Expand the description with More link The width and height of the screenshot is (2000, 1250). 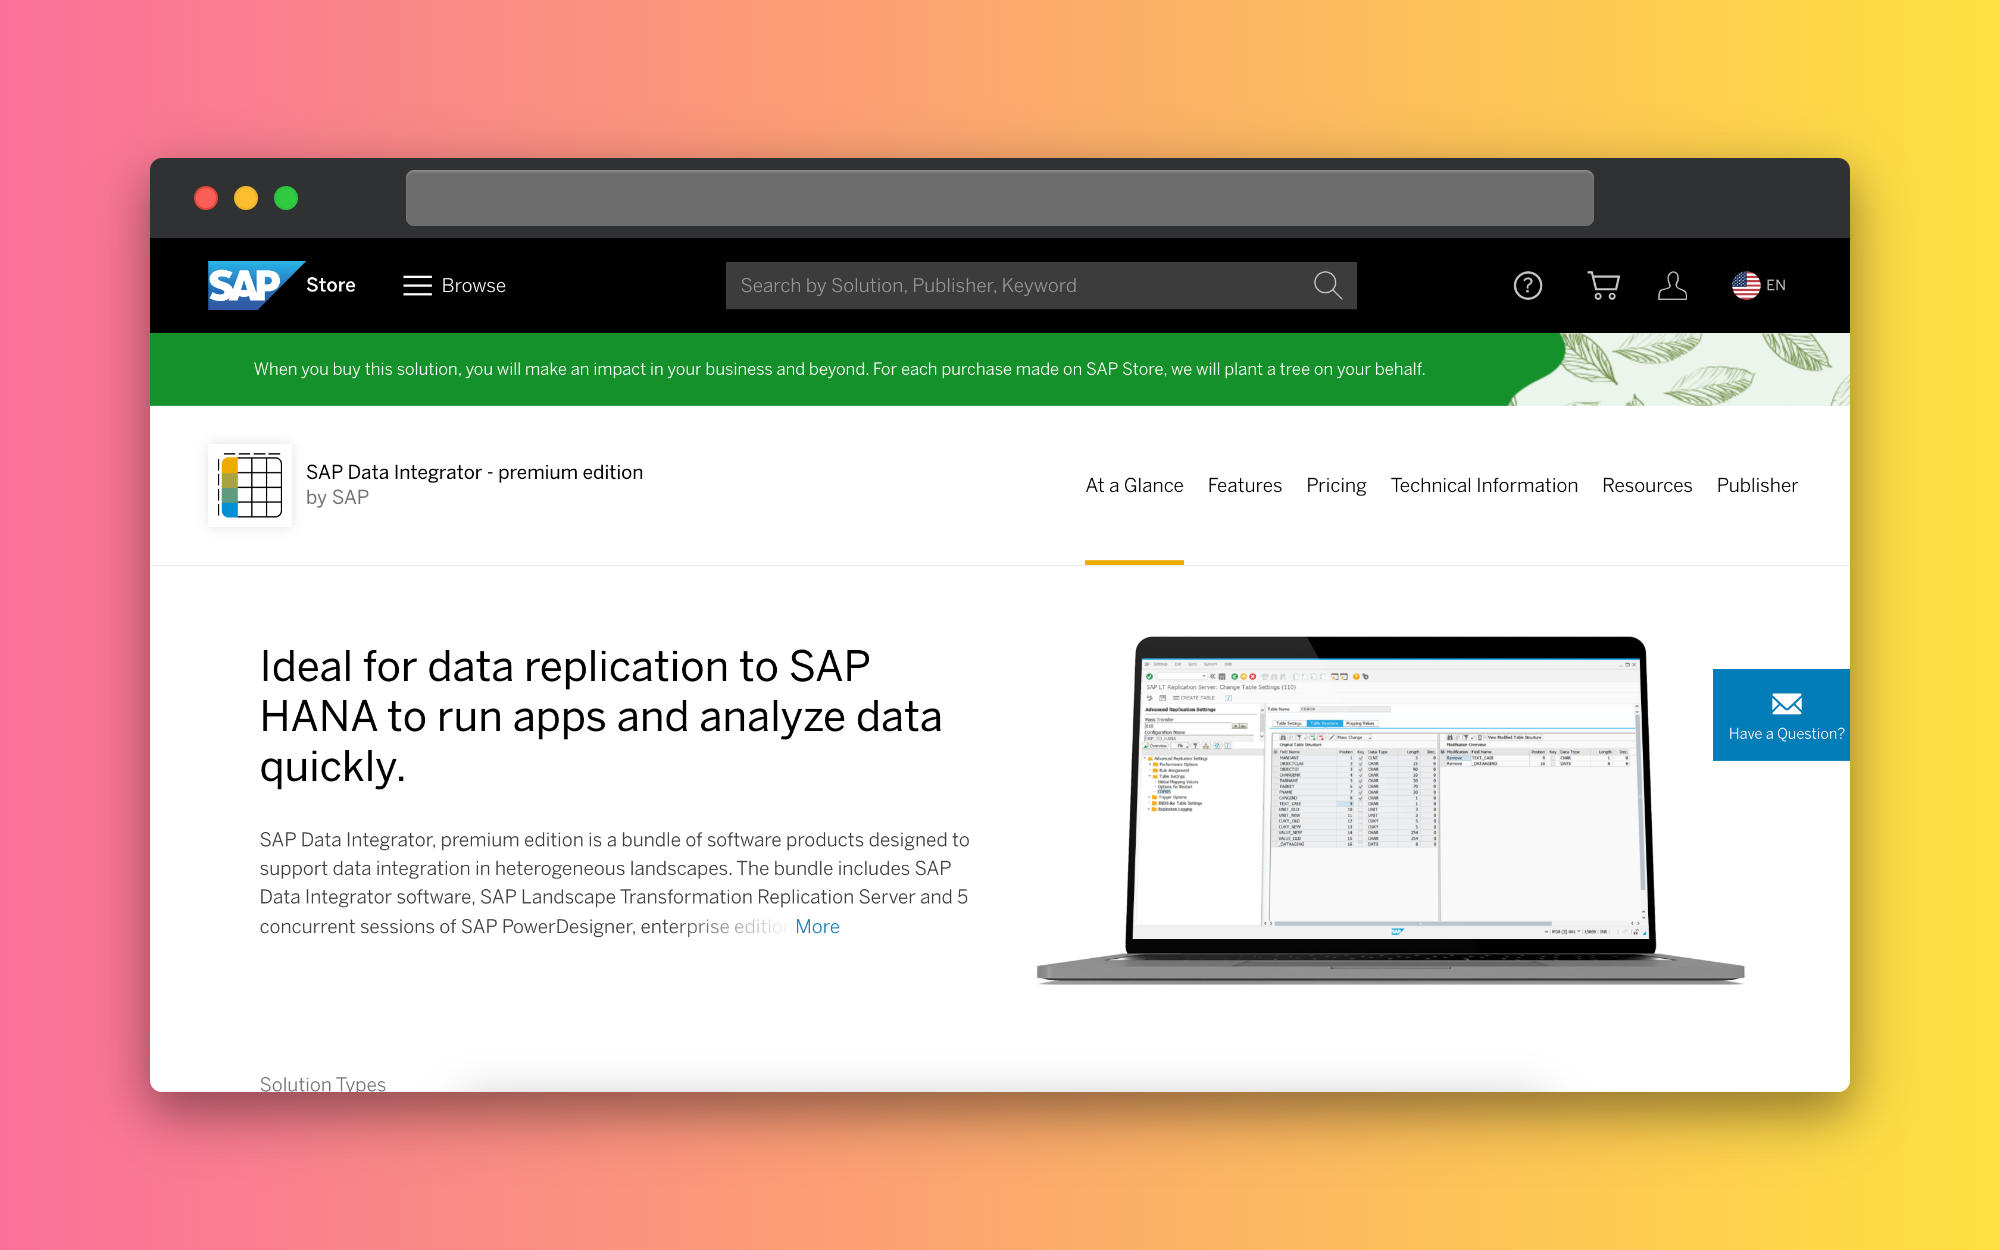coord(817,927)
